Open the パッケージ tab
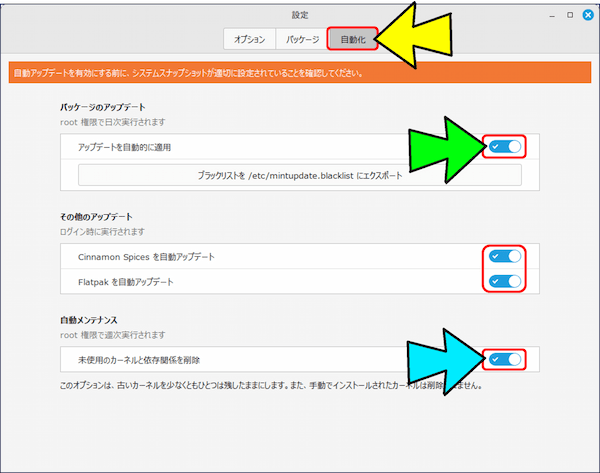 tap(301, 40)
